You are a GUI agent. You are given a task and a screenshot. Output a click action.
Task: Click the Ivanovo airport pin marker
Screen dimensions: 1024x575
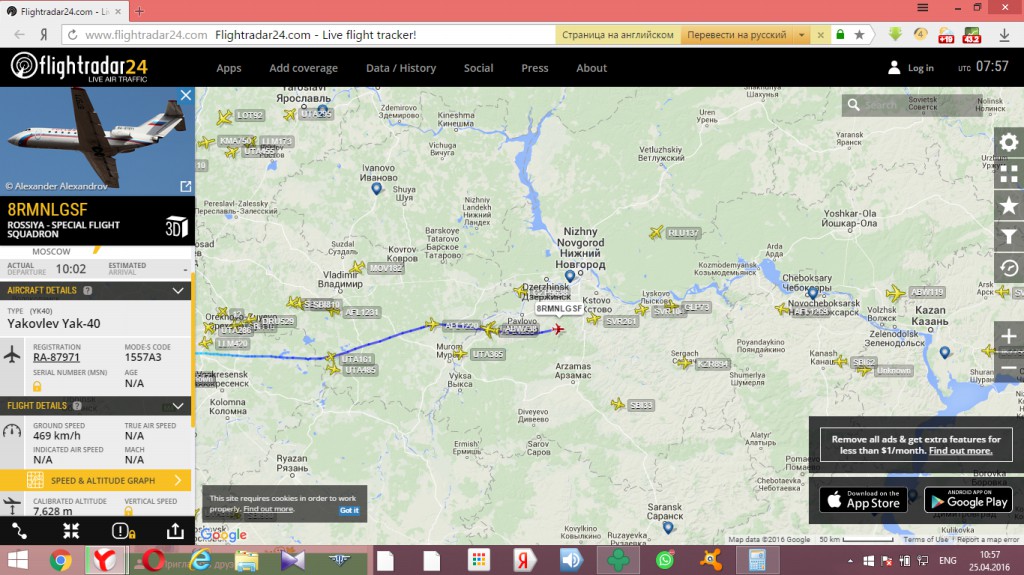click(376, 189)
